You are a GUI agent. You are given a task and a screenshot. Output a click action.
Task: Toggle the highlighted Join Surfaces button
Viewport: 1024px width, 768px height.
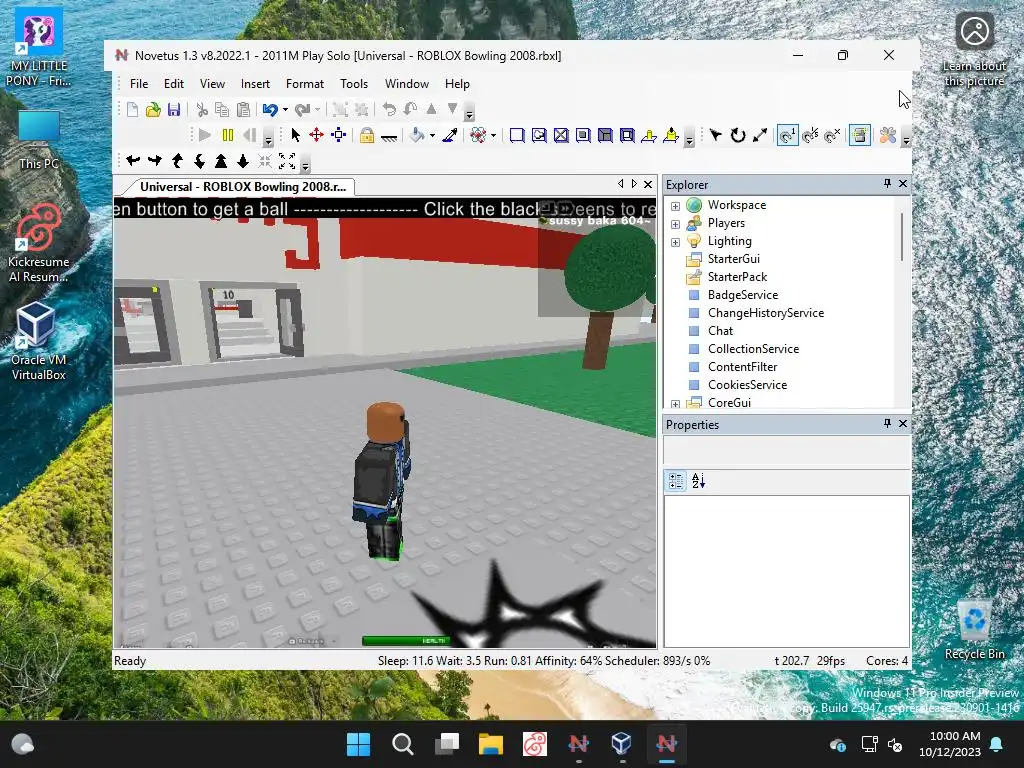(x=859, y=135)
